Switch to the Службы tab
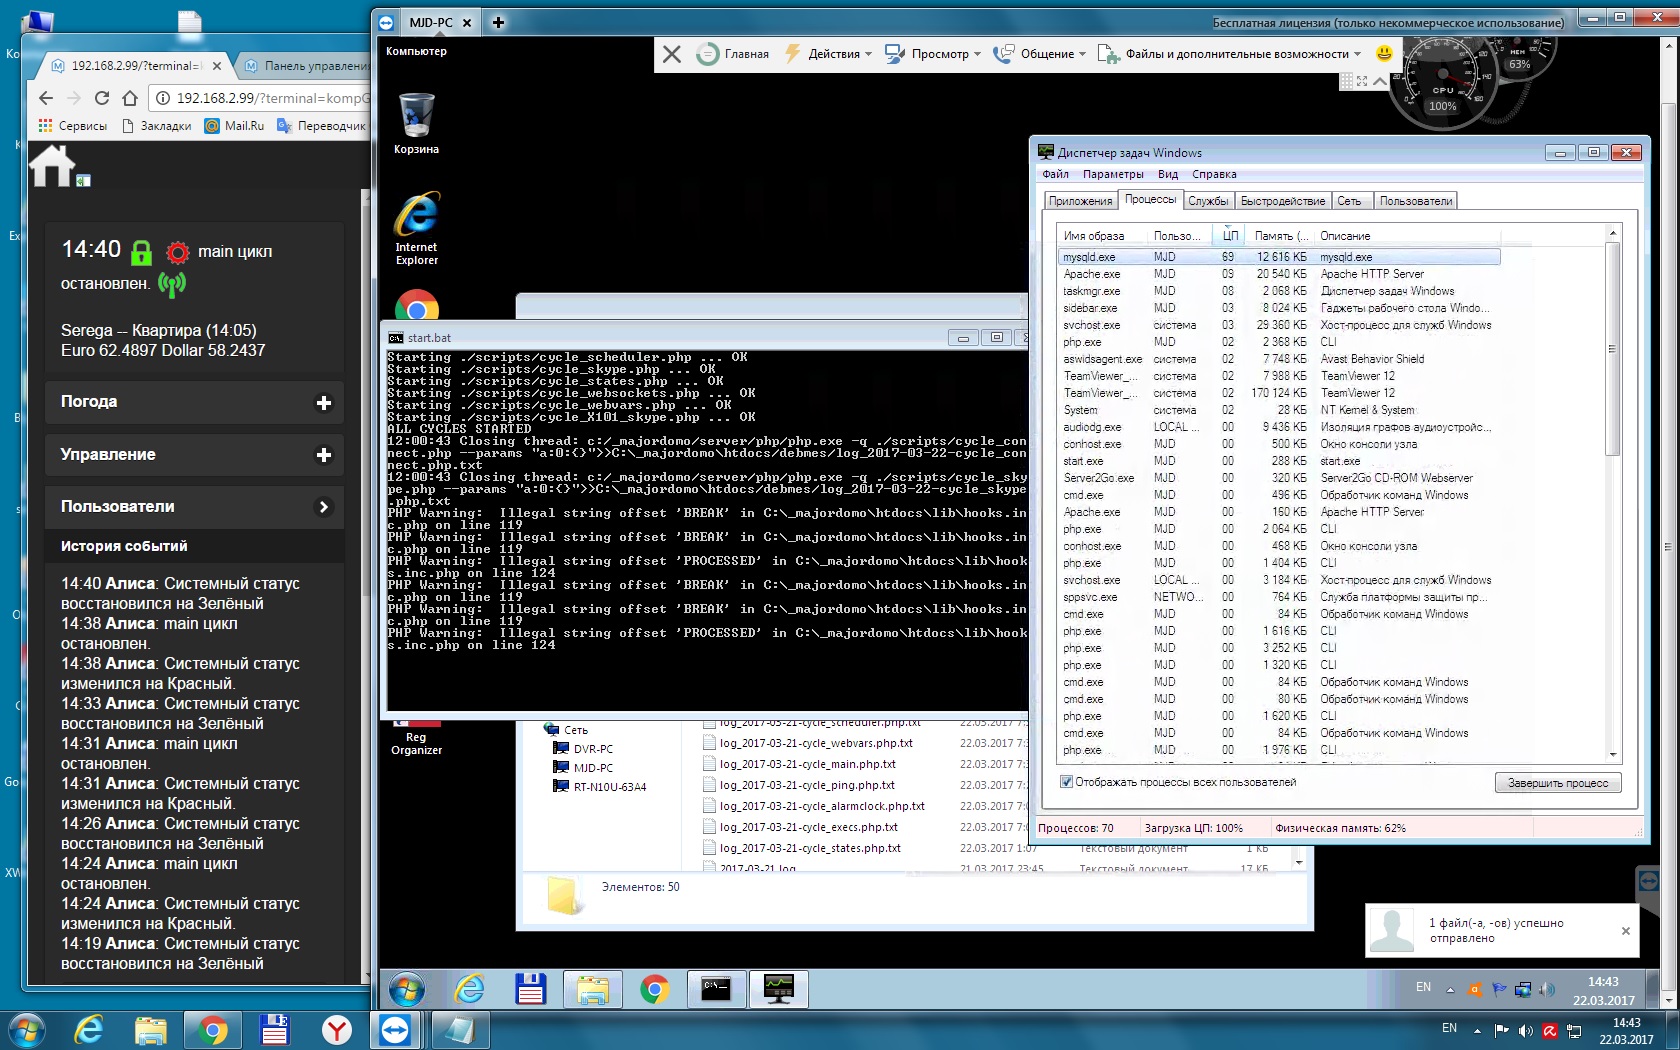 point(1208,201)
